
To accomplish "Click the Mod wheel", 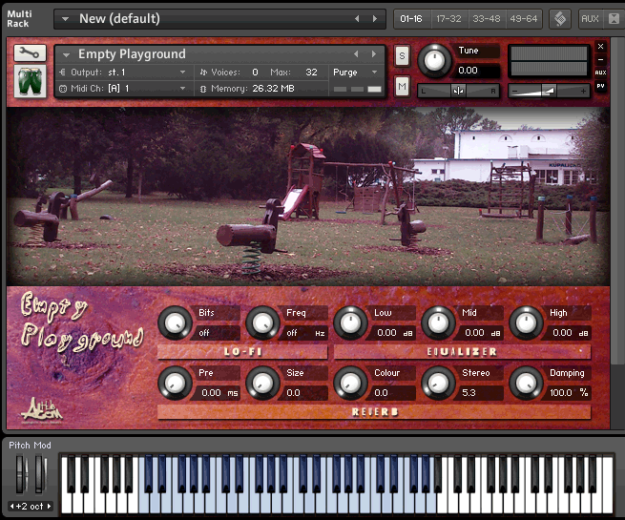I will 40,475.
